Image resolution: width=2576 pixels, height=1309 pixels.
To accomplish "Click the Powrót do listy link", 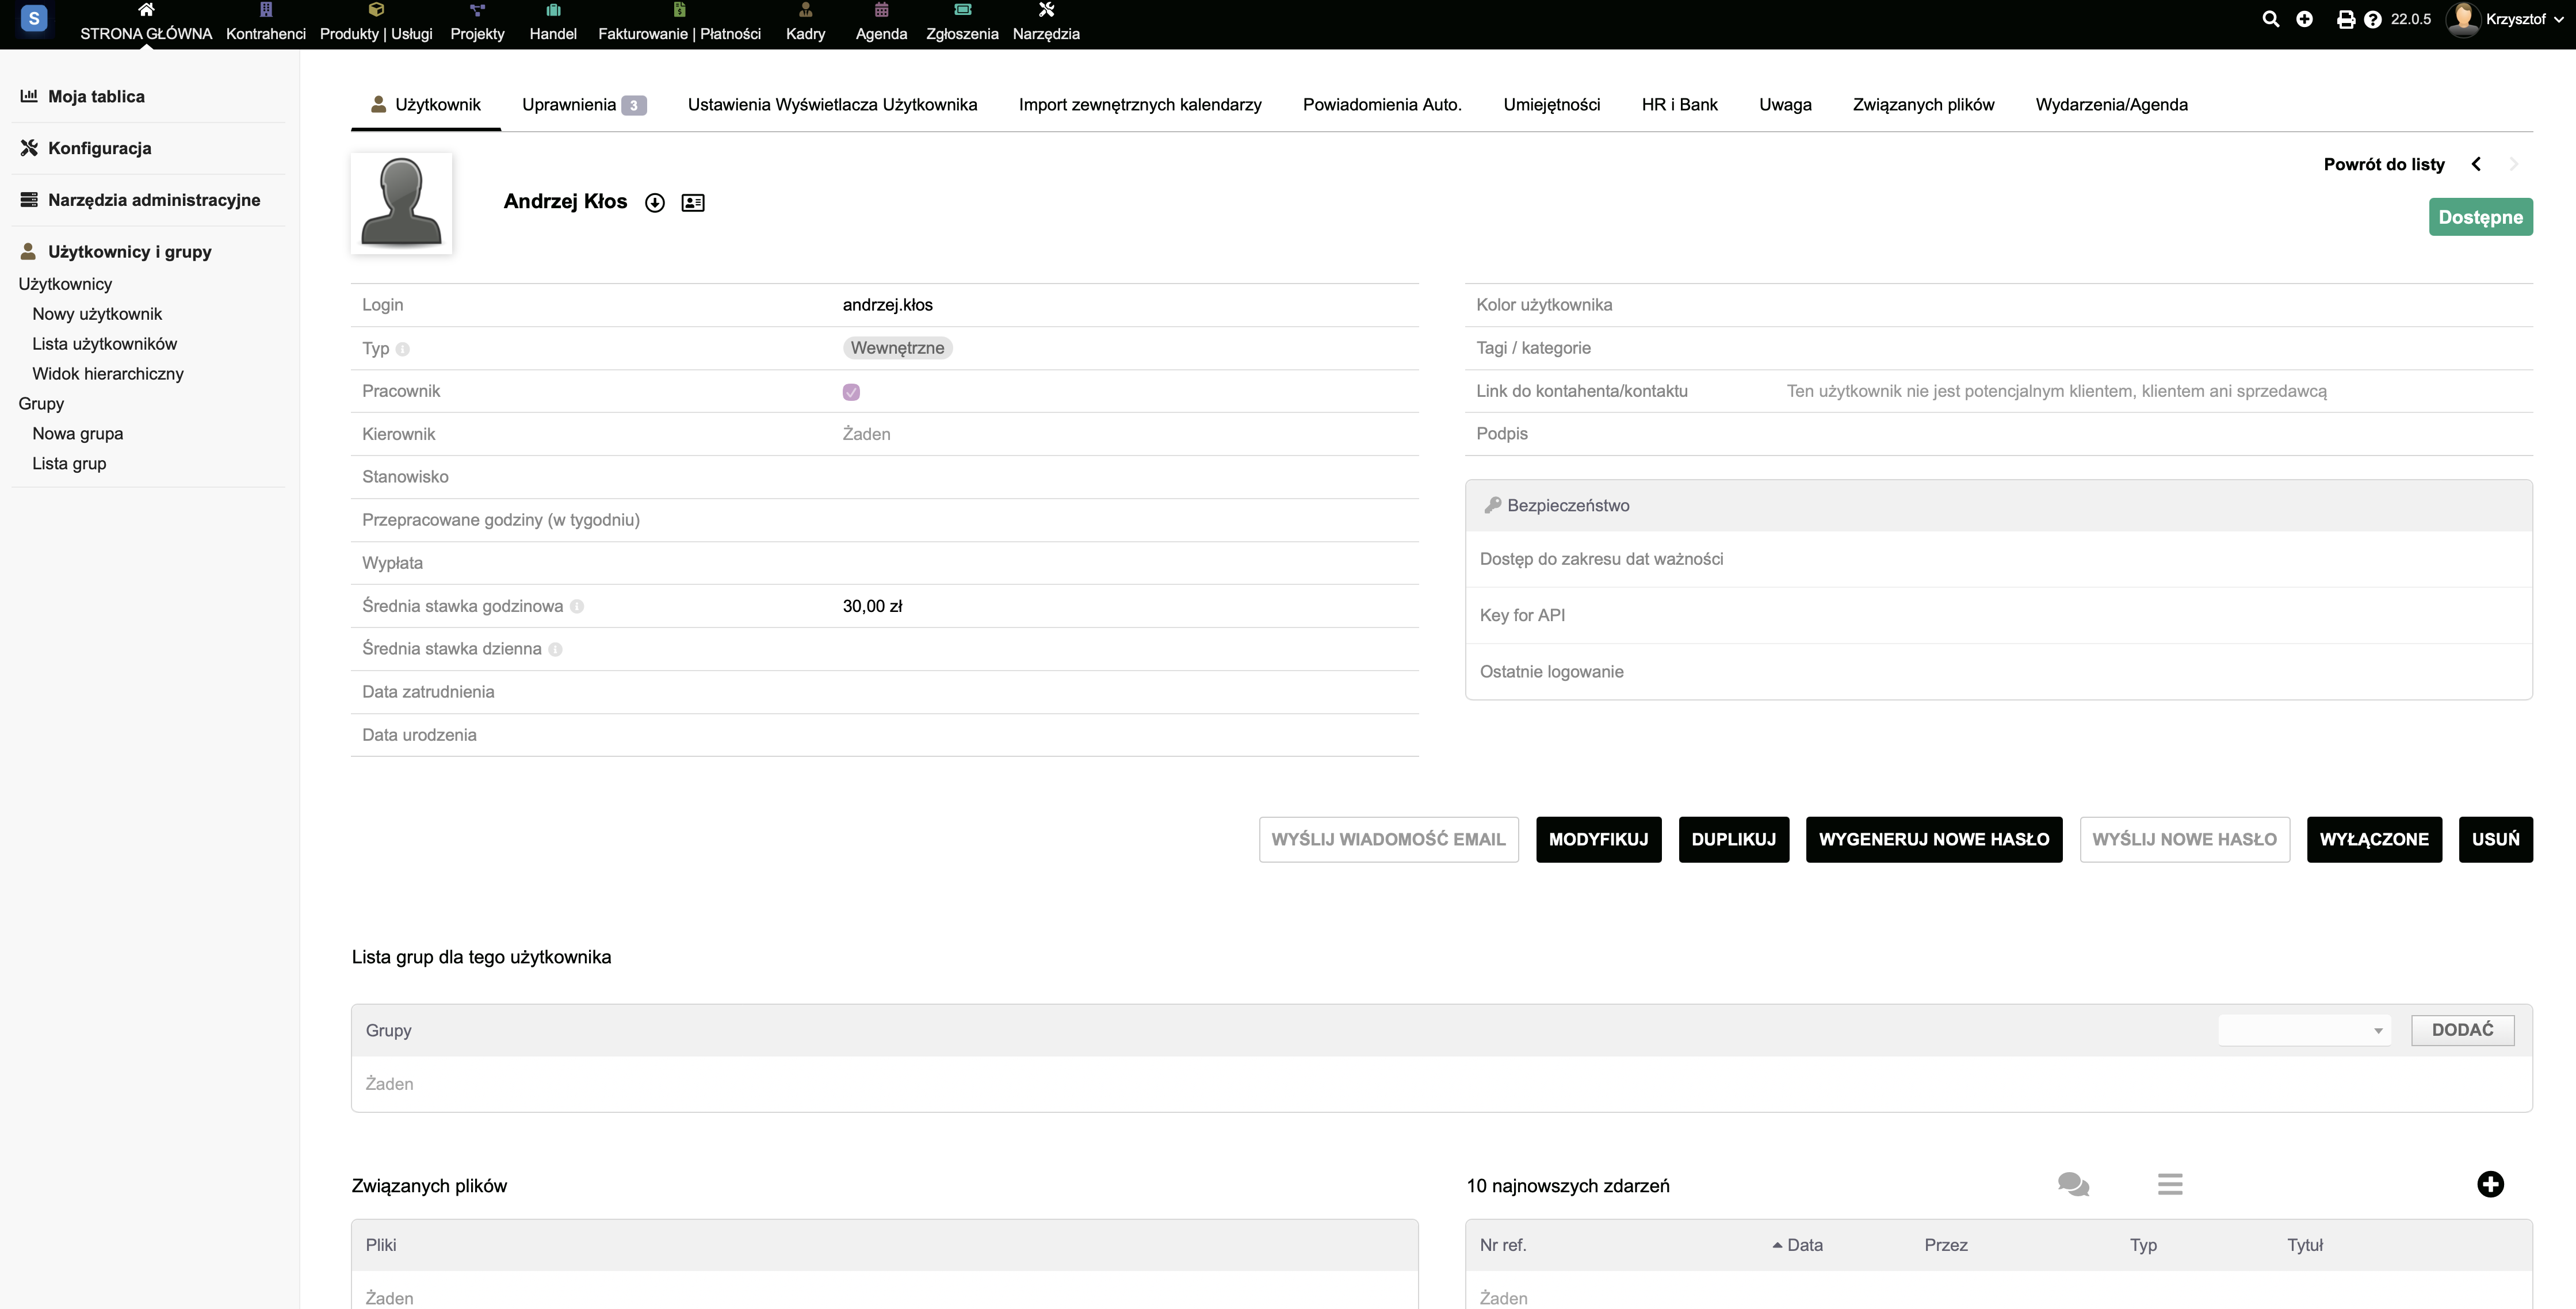I will [x=2384, y=164].
